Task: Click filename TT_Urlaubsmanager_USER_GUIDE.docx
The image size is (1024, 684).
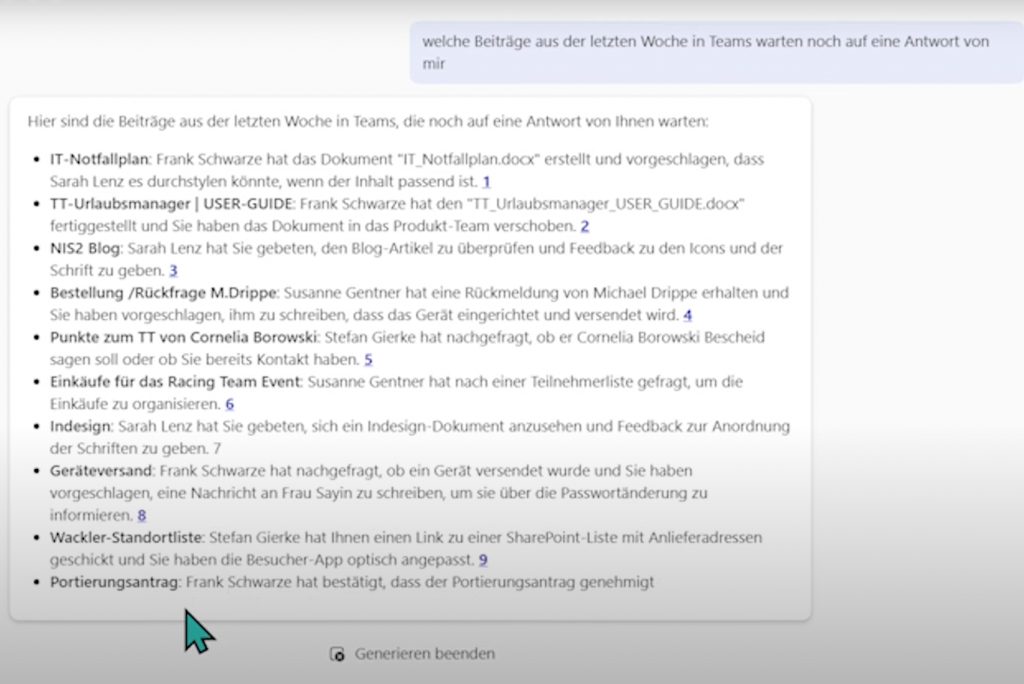Action: [605, 204]
